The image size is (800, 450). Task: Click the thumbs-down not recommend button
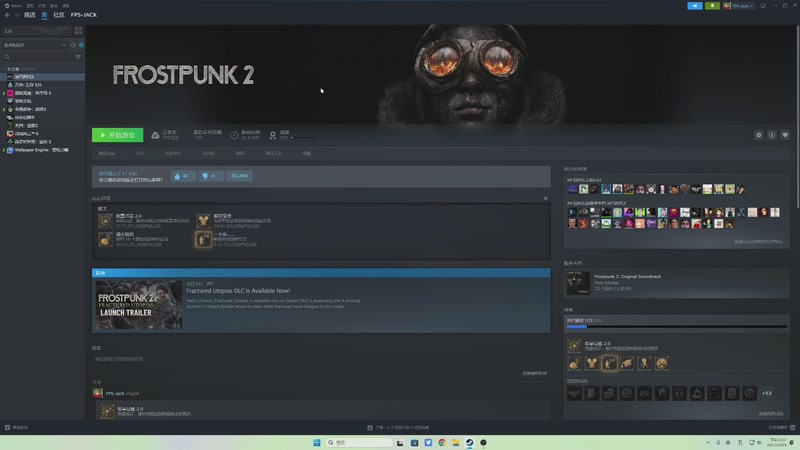211,176
